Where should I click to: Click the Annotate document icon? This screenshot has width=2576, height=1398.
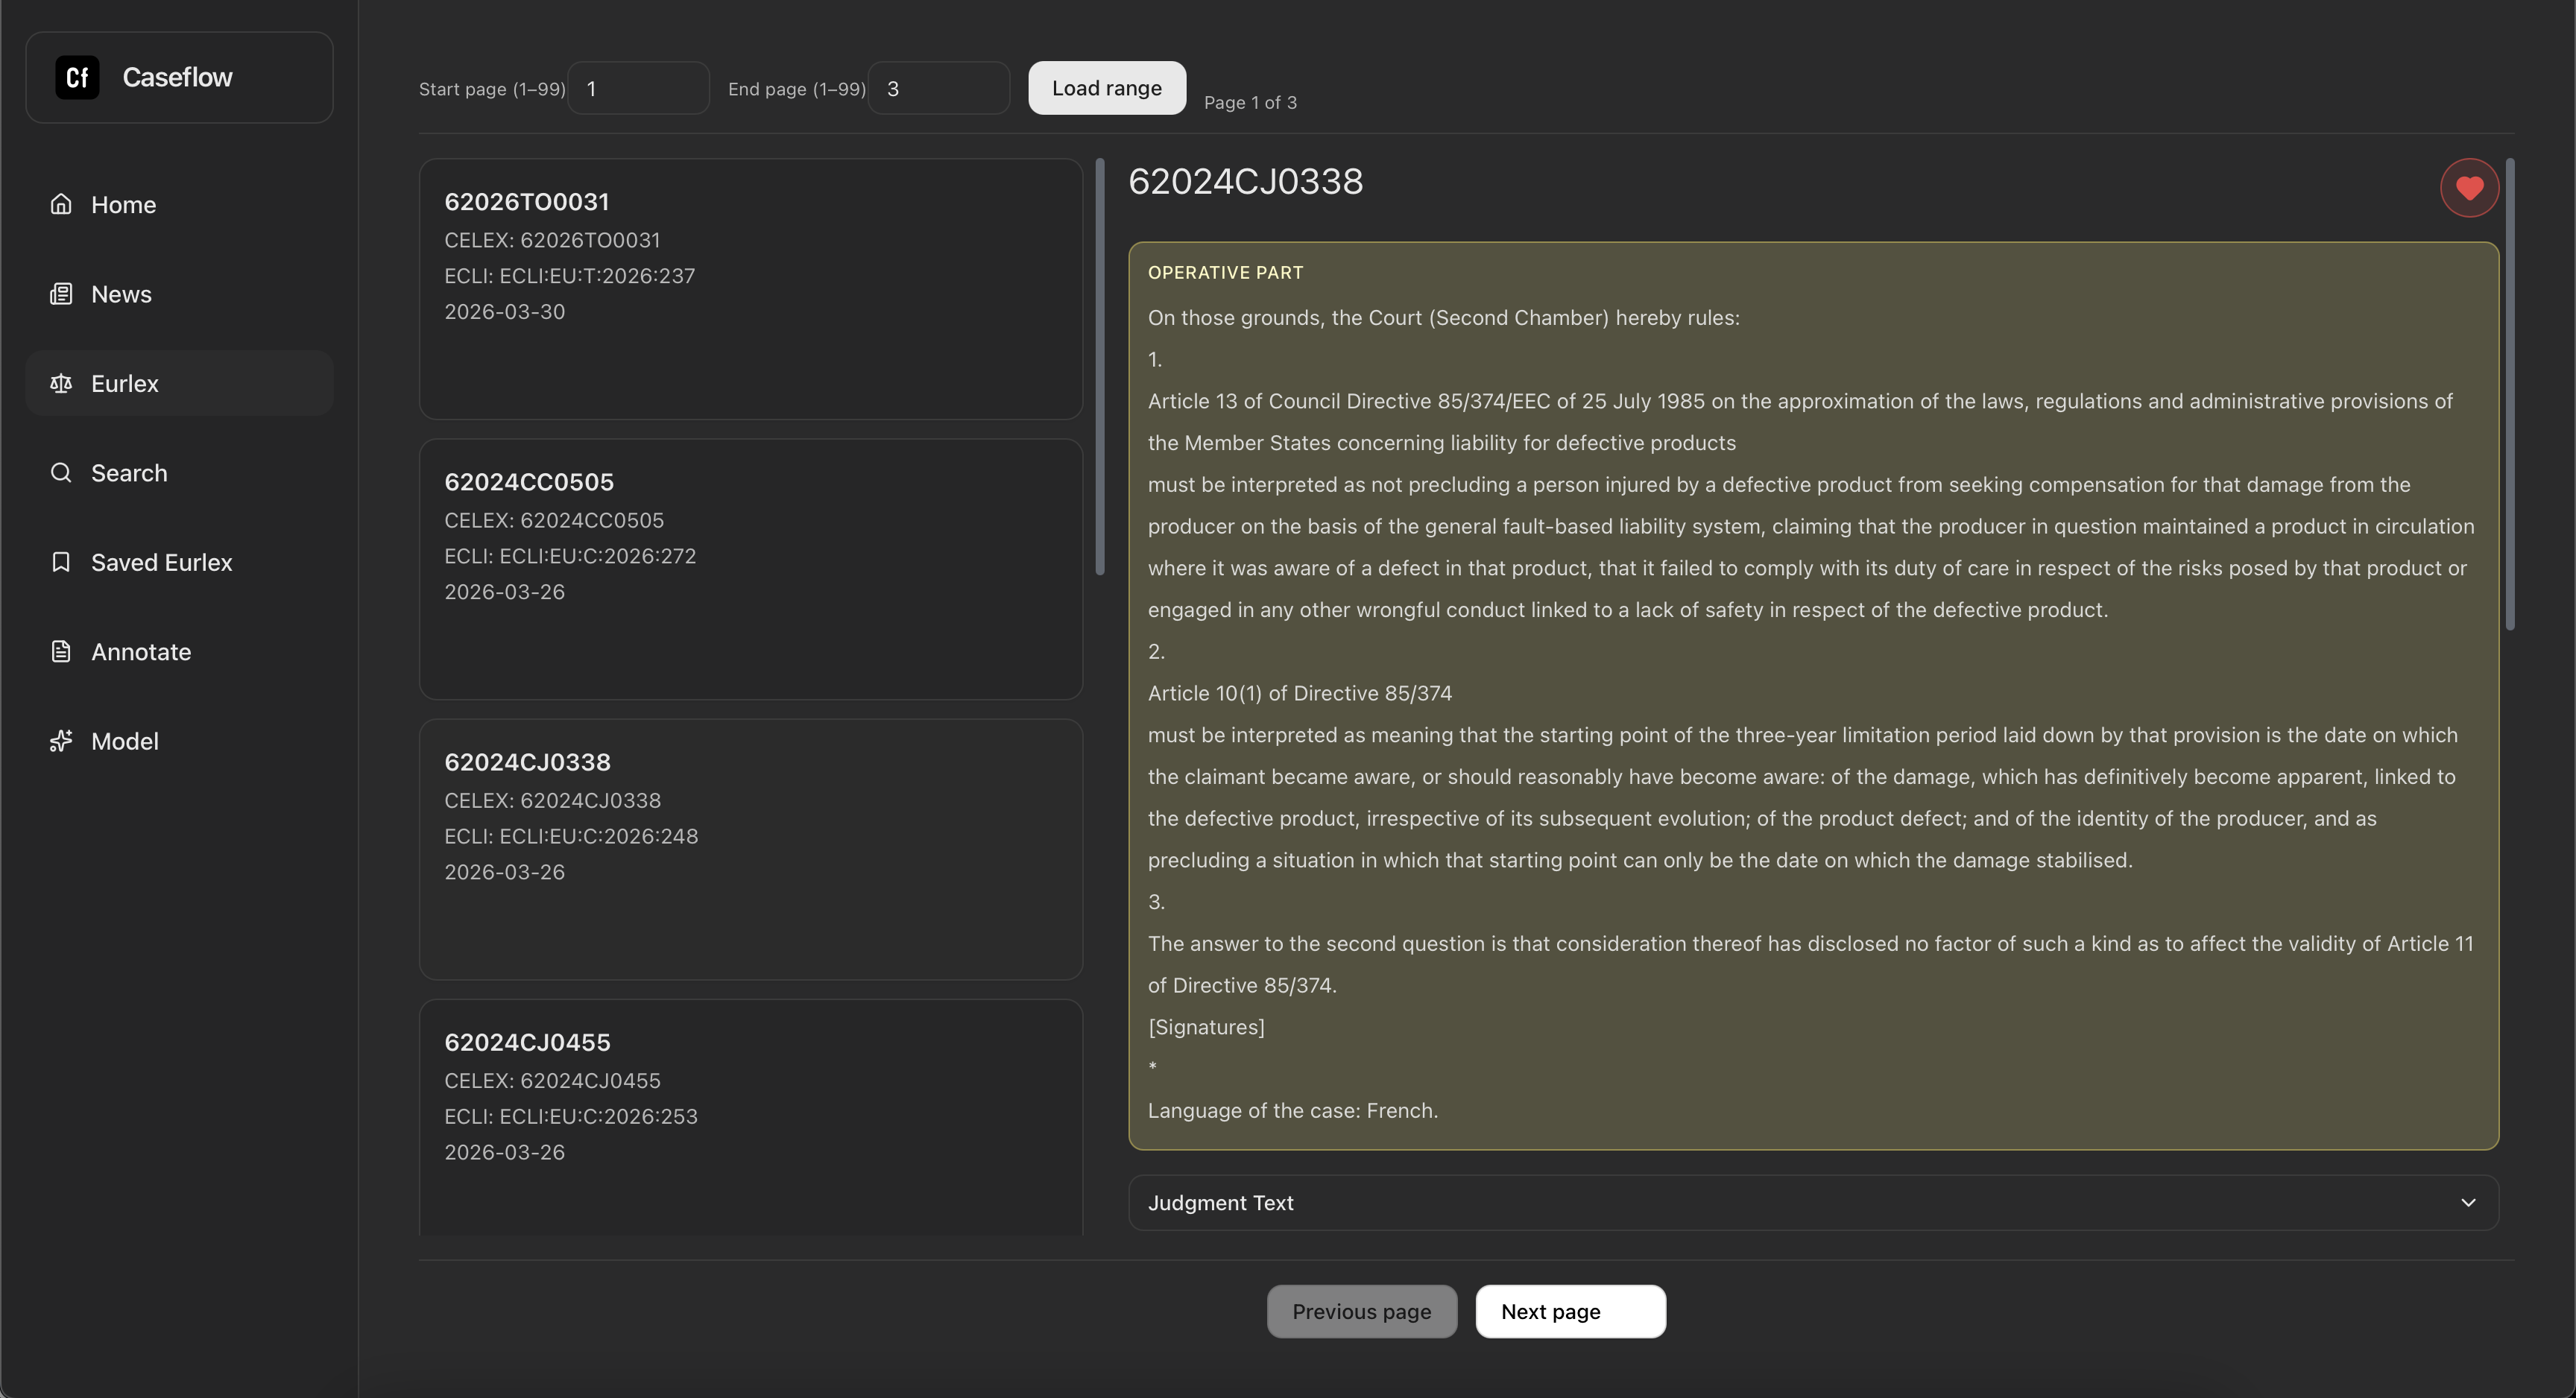61,651
